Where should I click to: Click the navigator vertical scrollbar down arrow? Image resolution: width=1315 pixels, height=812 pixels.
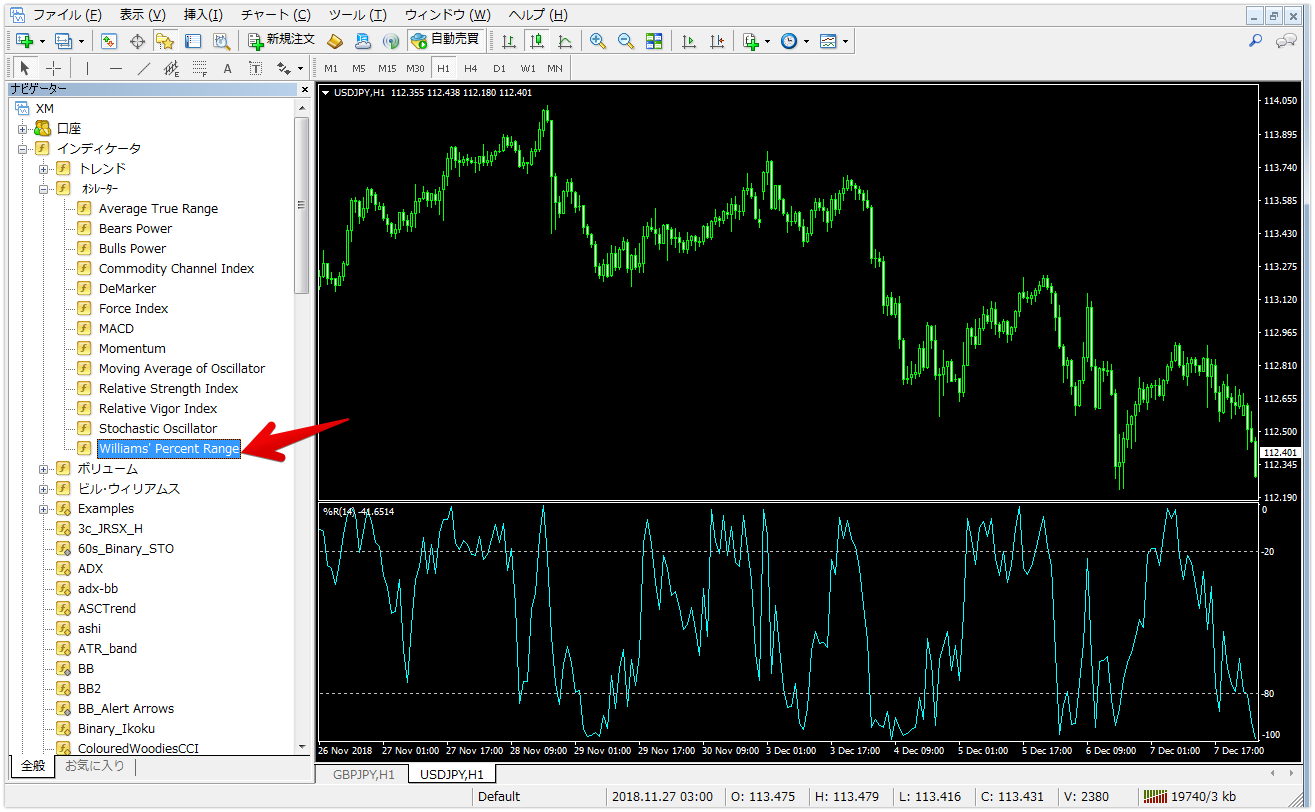(302, 746)
